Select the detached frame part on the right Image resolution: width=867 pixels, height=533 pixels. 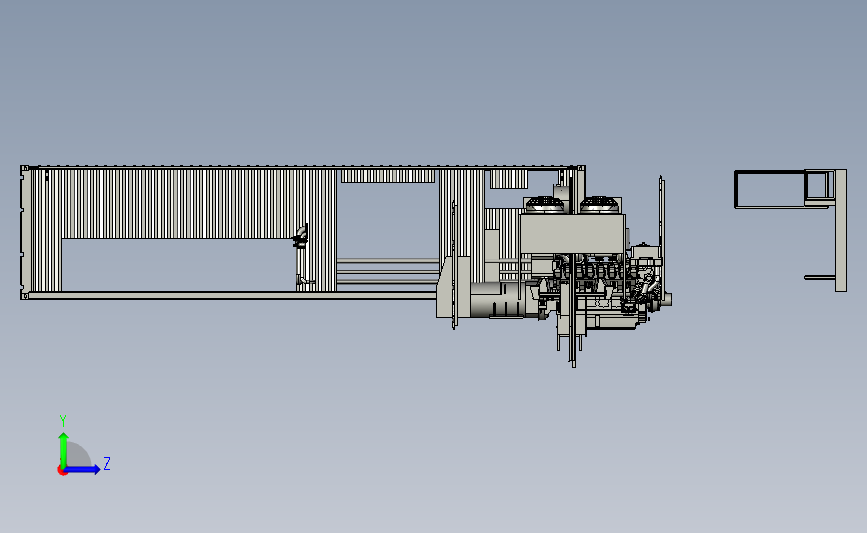point(791,230)
